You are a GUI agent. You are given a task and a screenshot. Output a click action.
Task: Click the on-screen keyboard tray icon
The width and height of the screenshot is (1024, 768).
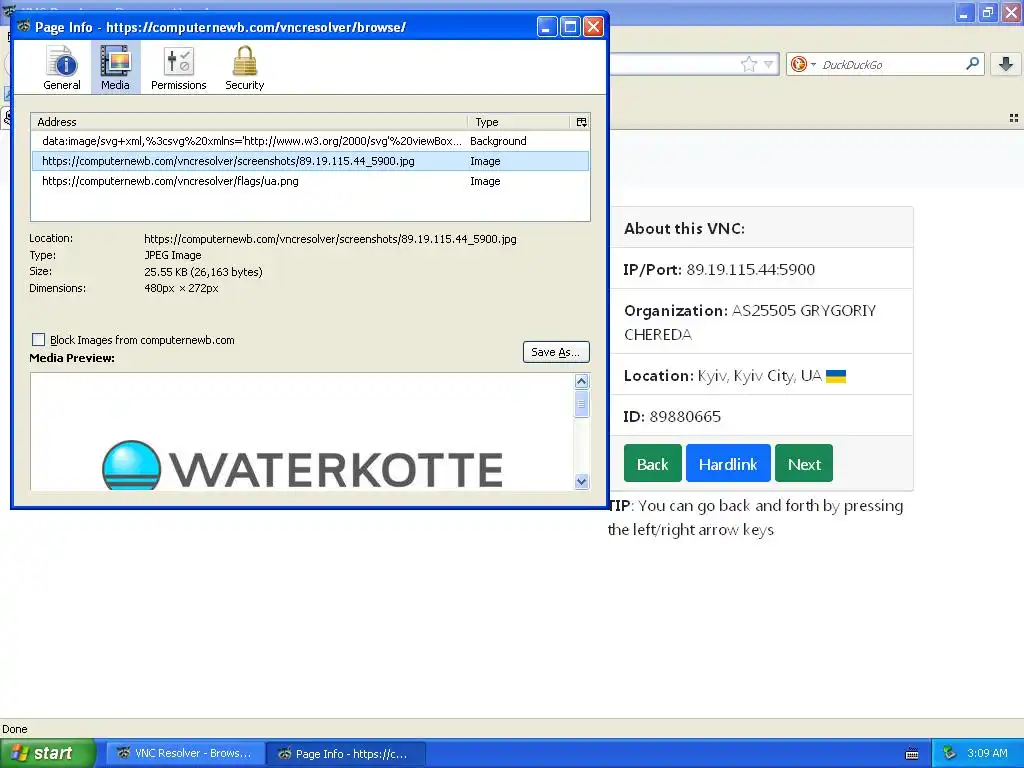[x=912, y=754]
